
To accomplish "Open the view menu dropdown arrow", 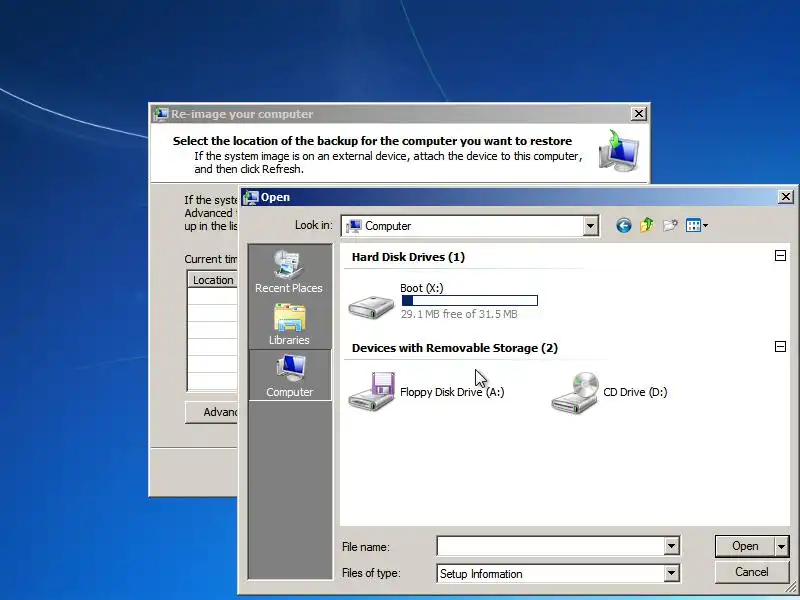I will (705, 226).
